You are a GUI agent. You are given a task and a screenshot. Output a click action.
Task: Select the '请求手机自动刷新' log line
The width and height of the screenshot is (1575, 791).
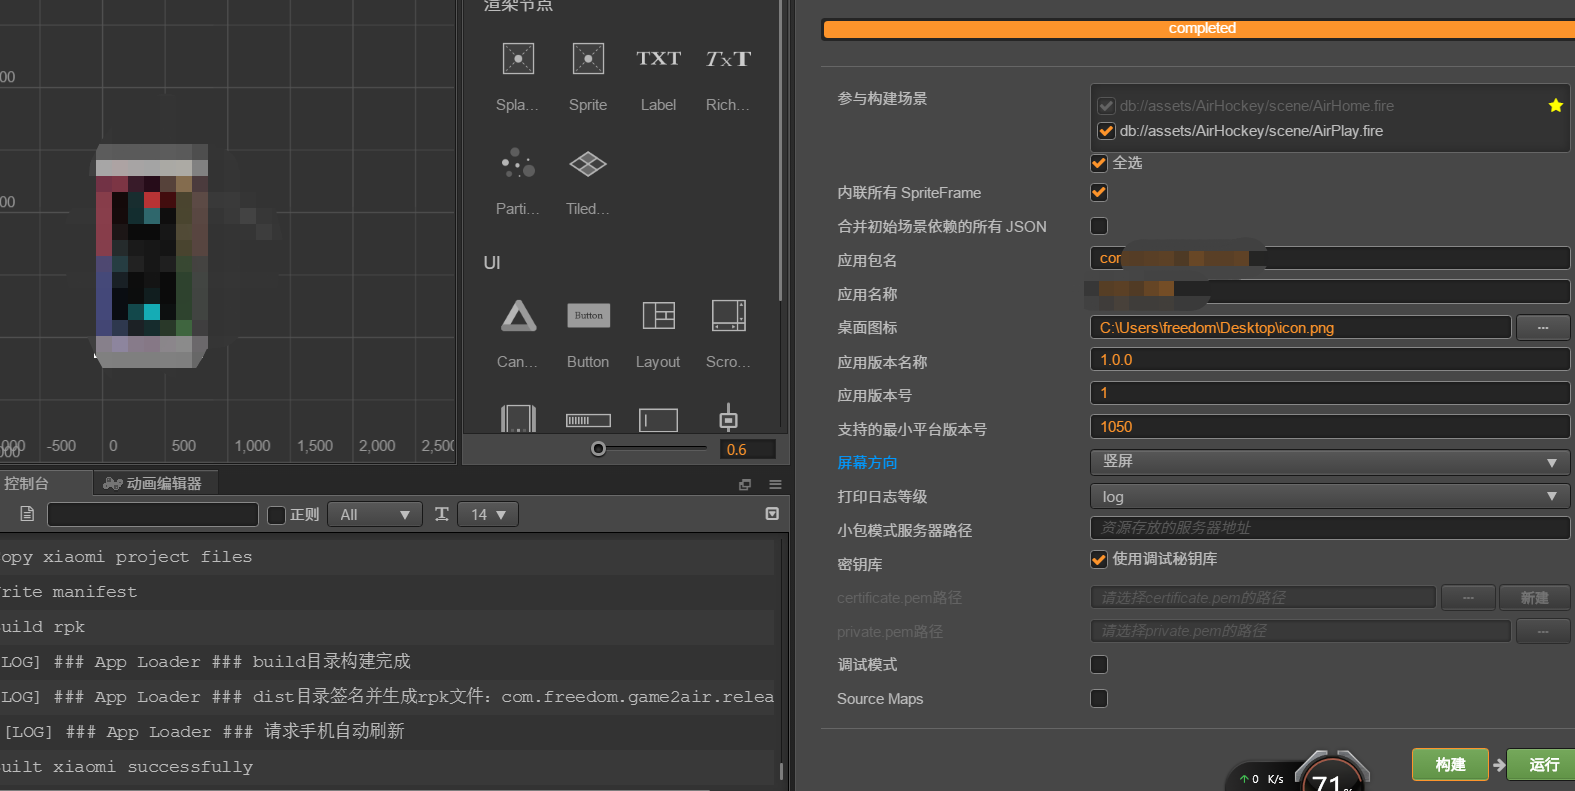point(387,731)
